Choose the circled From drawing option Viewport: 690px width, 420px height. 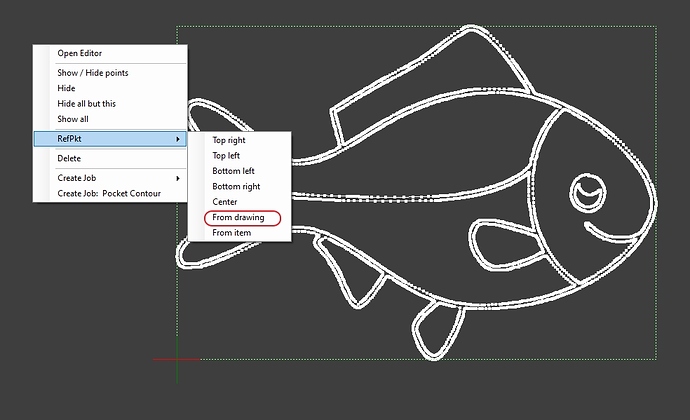click(238, 217)
